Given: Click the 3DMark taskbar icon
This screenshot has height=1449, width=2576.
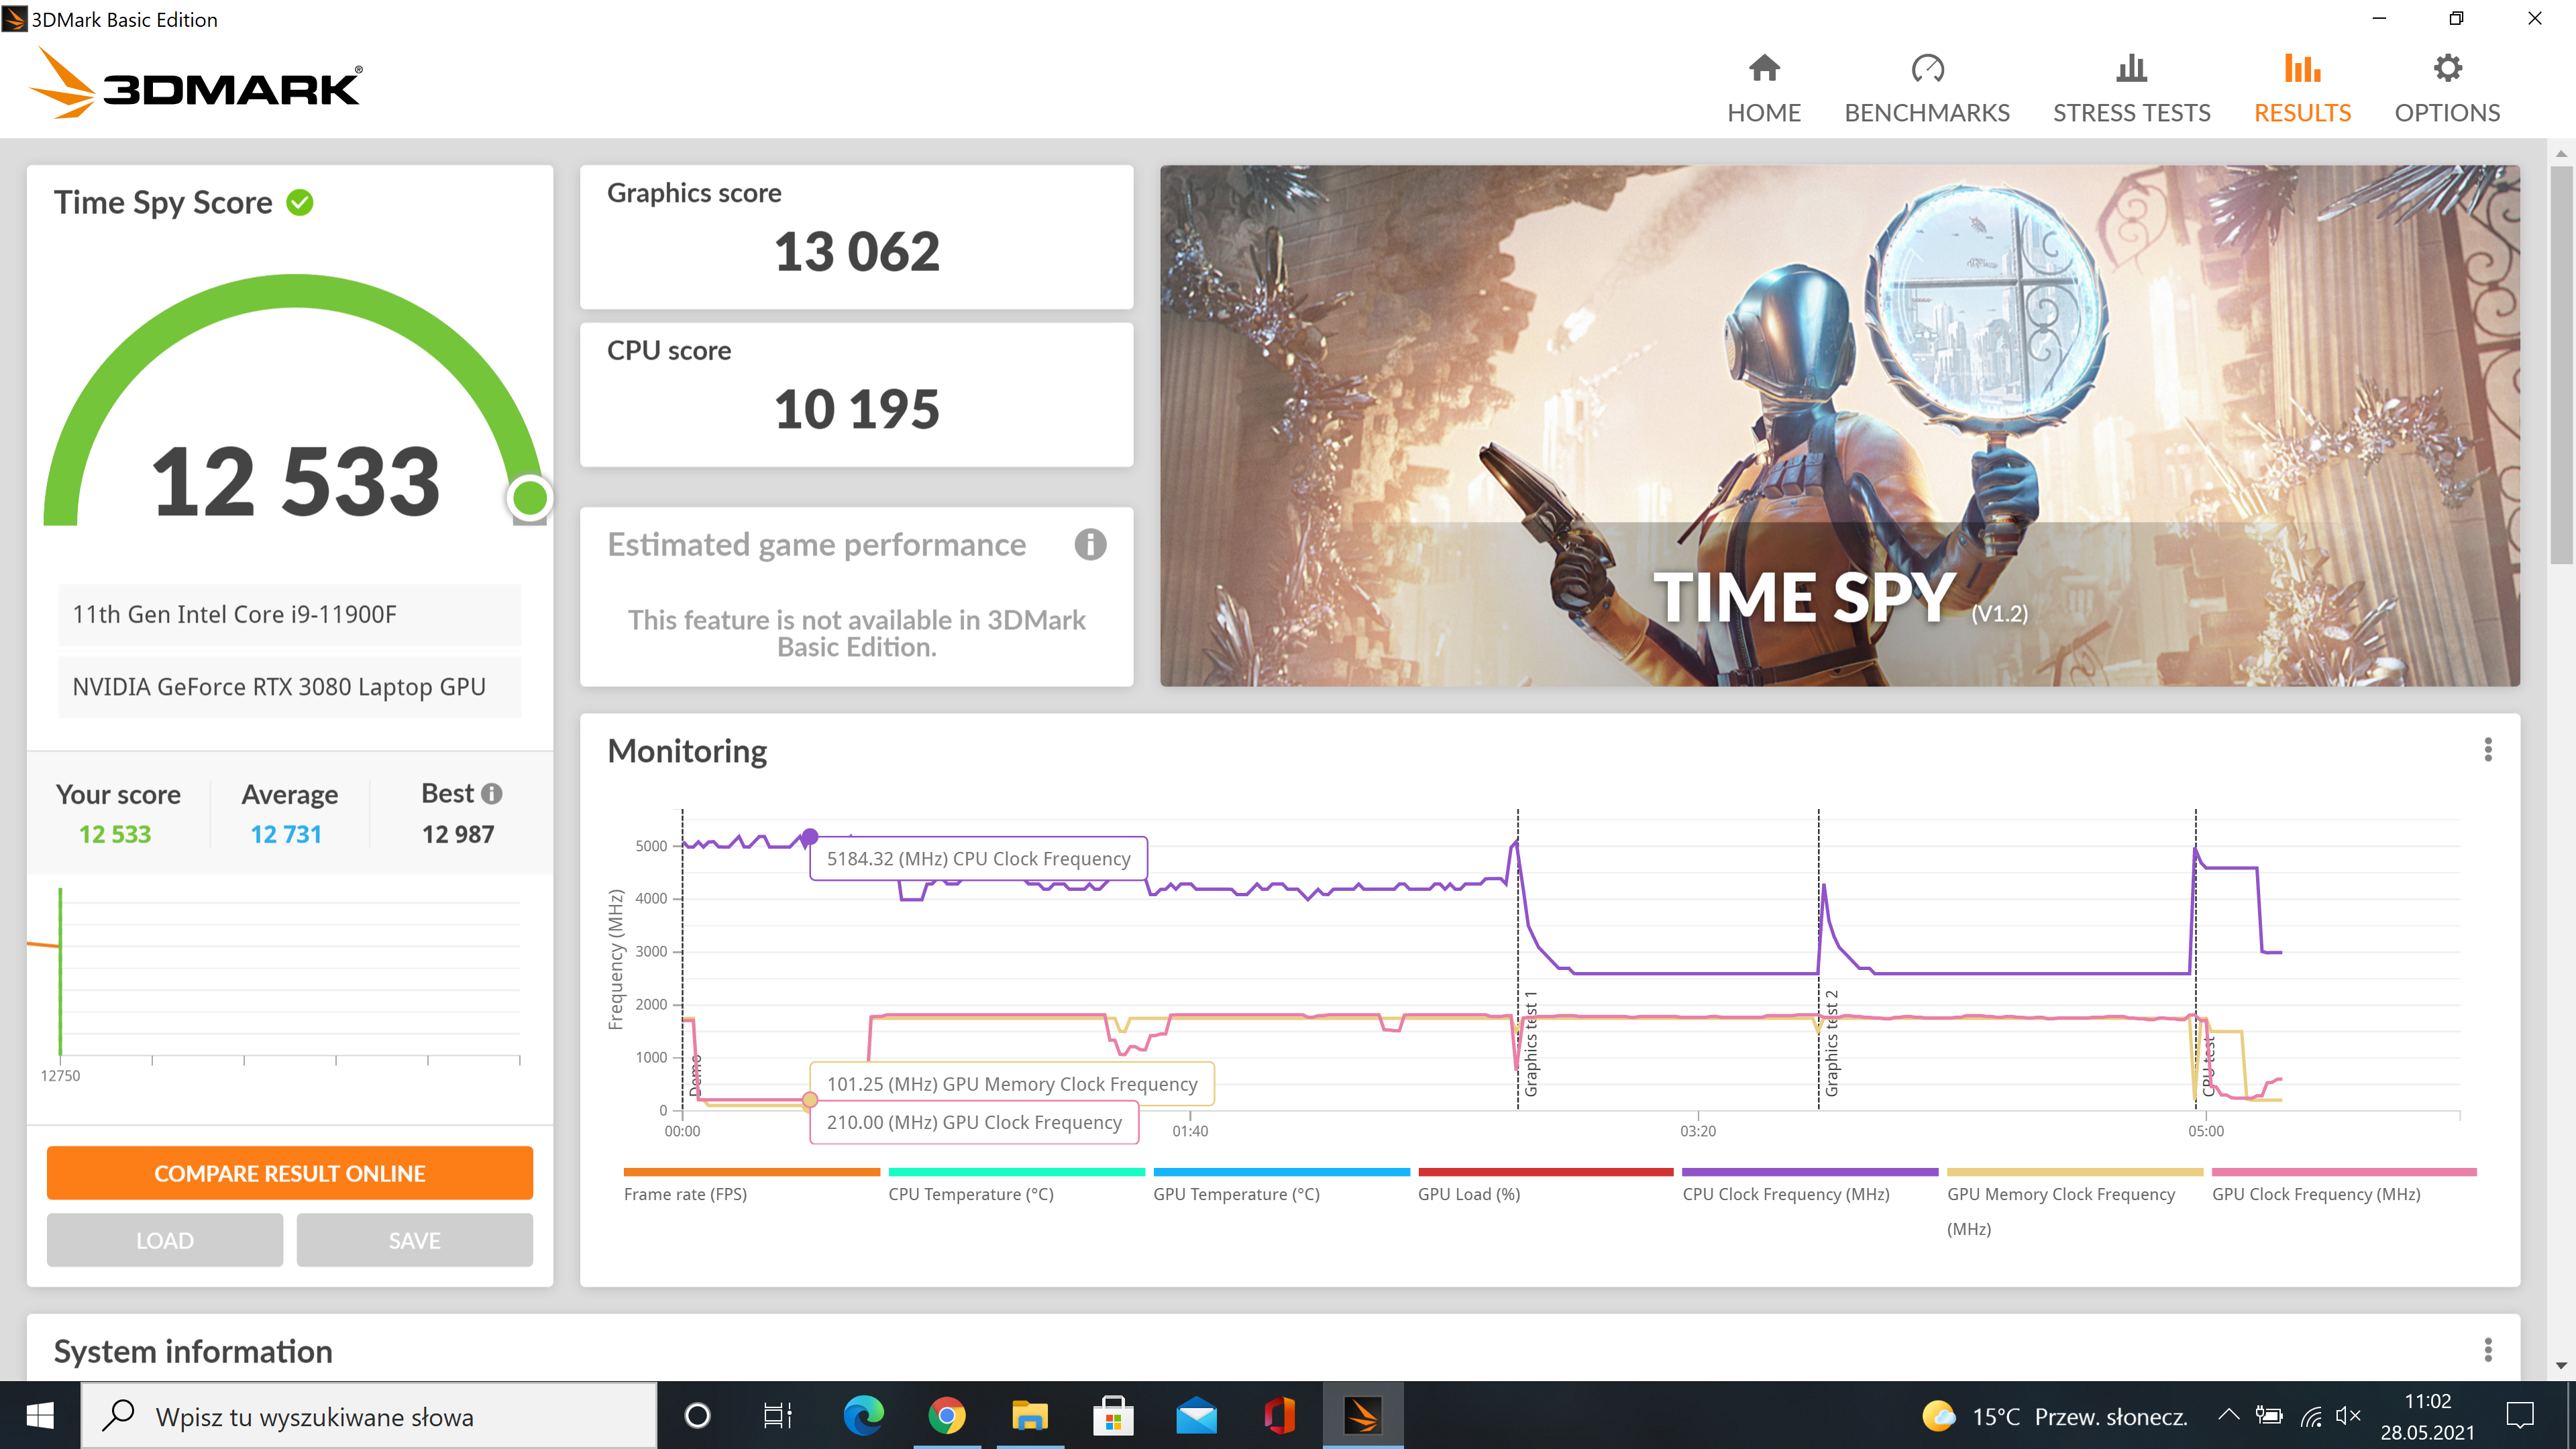Looking at the screenshot, I should (x=1363, y=1416).
